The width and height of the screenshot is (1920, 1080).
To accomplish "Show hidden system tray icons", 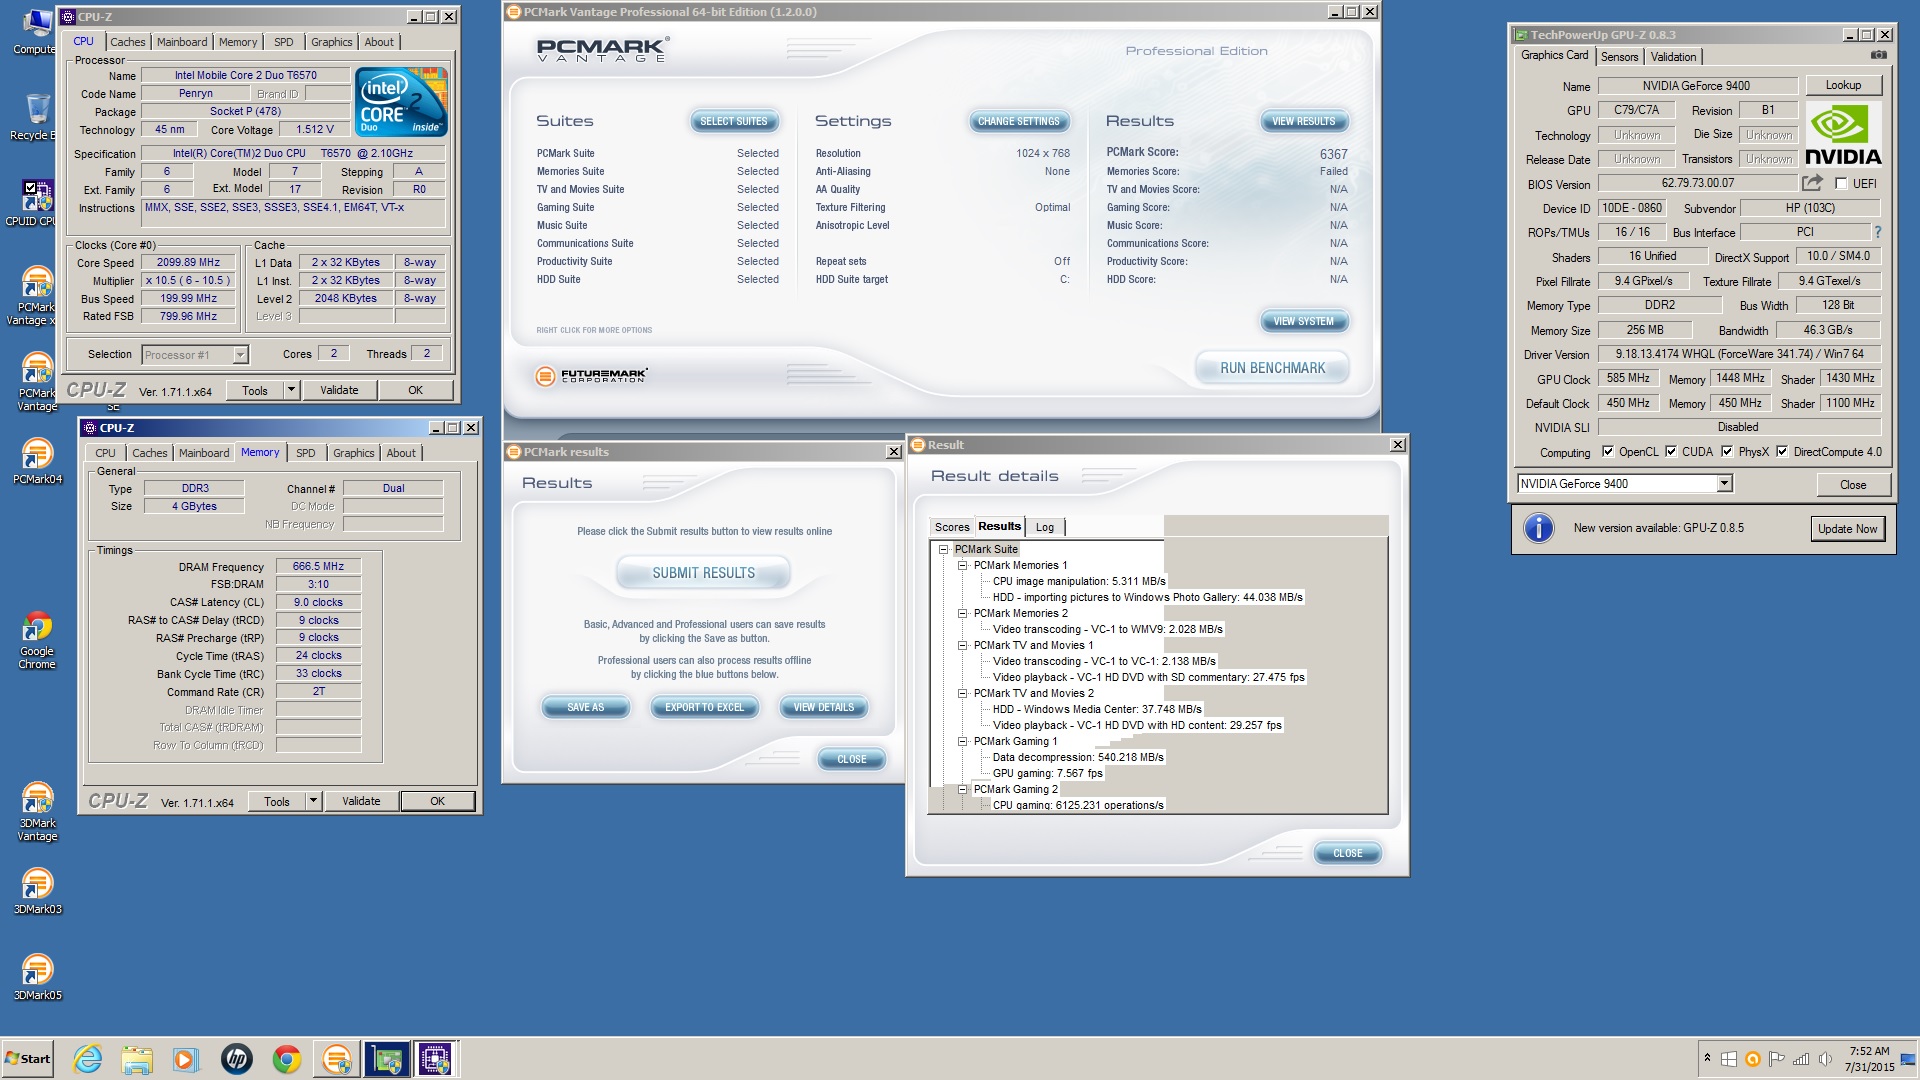I will click(x=1707, y=1058).
